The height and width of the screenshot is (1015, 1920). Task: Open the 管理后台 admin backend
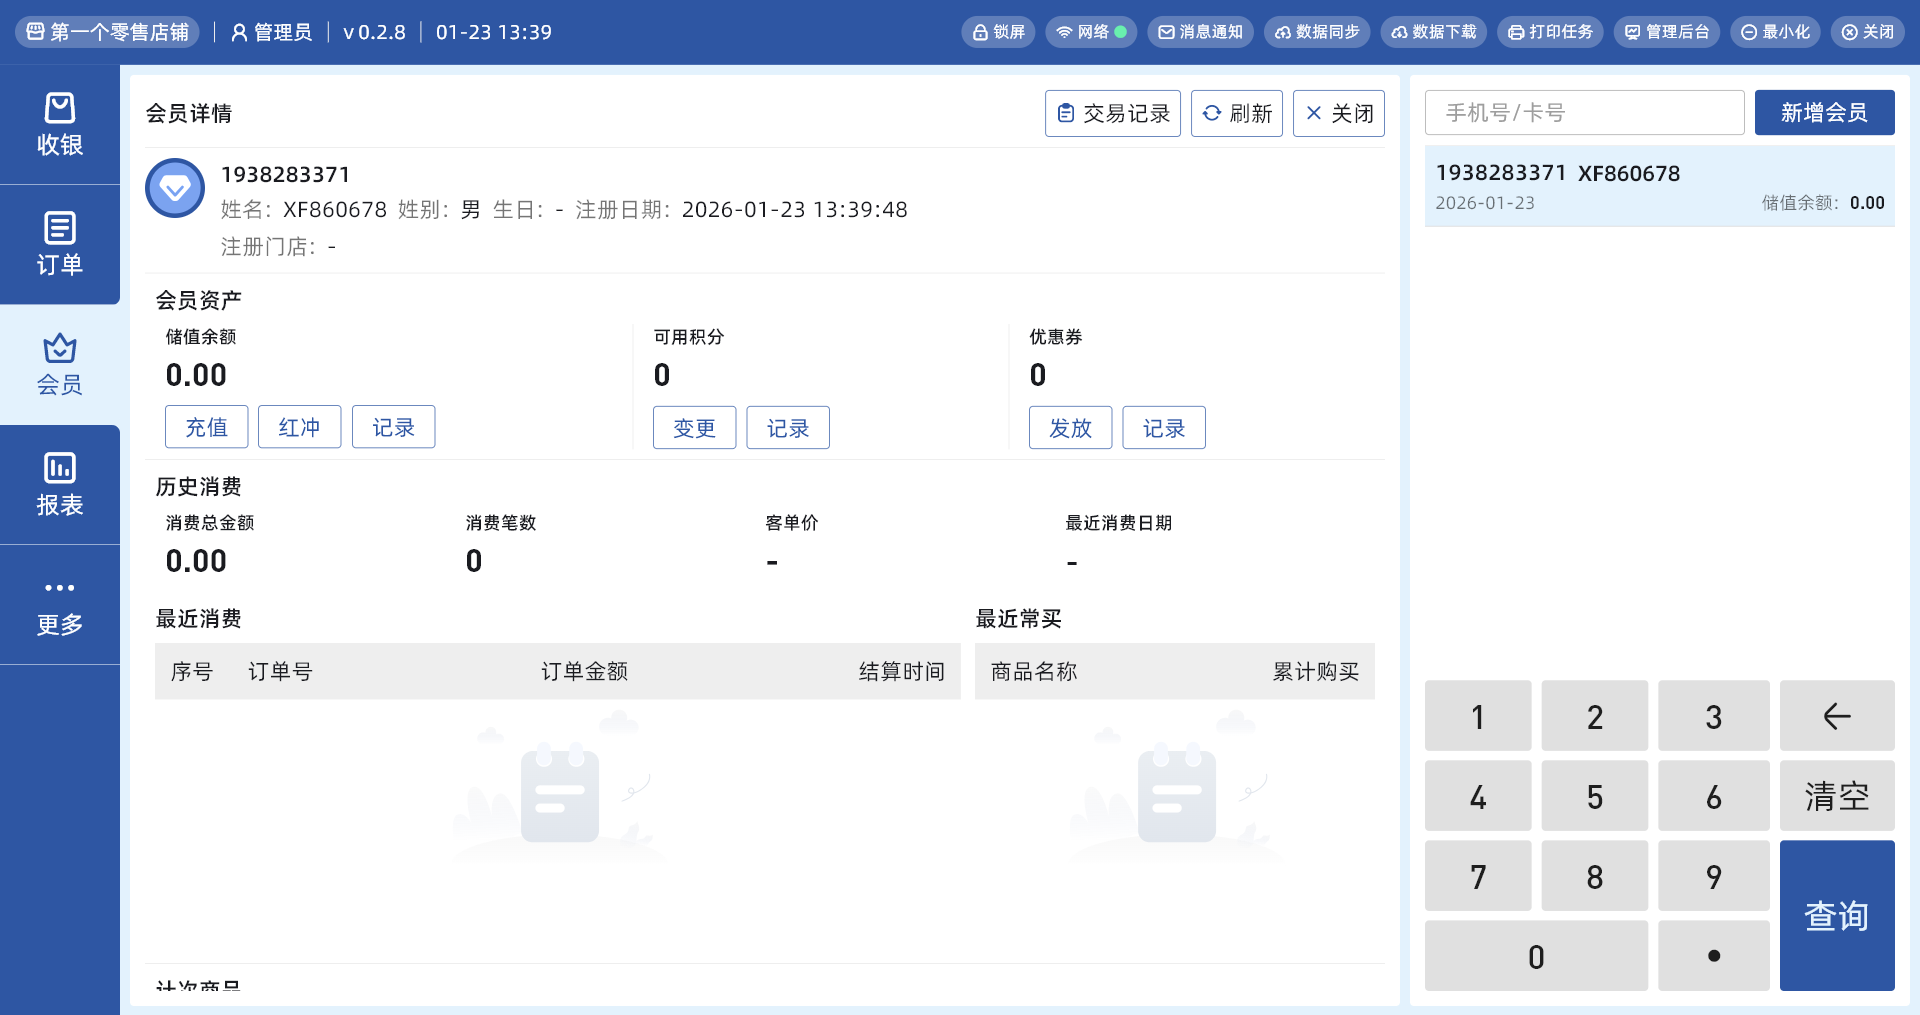click(x=1666, y=32)
